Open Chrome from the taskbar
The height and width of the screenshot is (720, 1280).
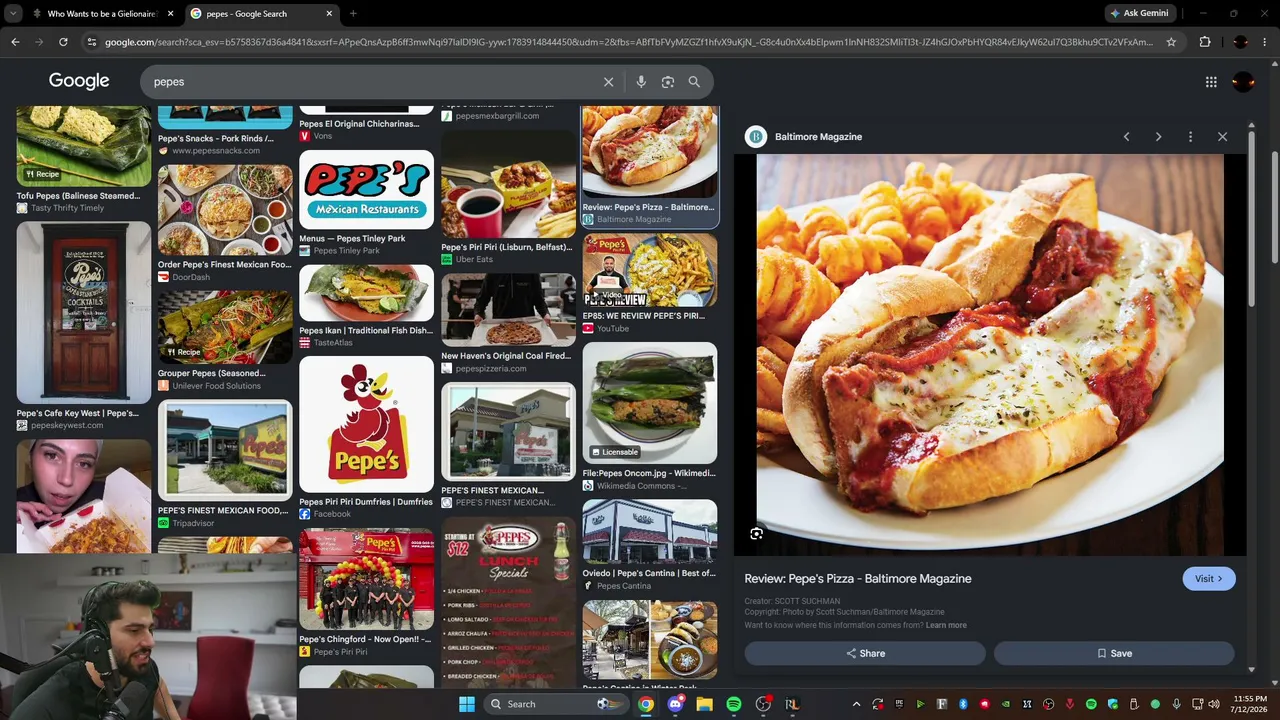646,704
